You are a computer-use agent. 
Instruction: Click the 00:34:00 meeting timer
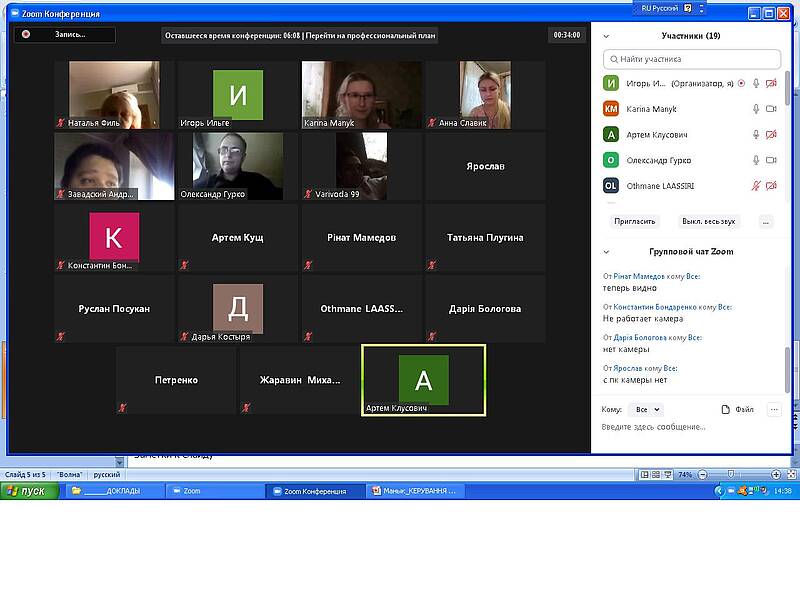[567, 35]
